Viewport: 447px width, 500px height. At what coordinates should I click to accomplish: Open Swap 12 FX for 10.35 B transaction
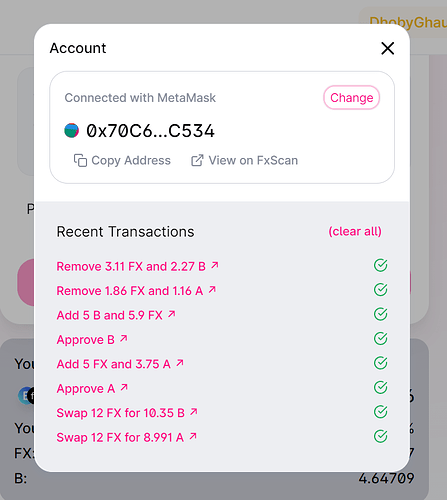pos(127,413)
